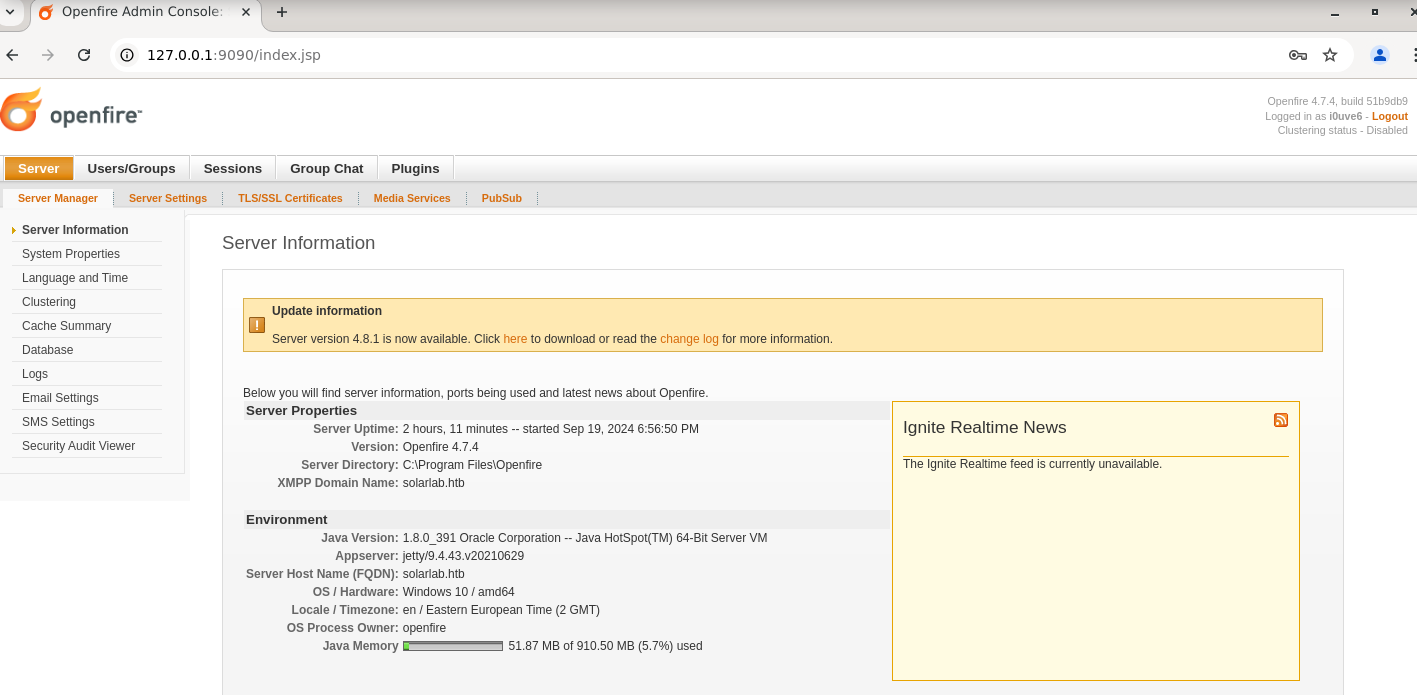Click the Logout link

pyautogui.click(x=1389, y=116)
